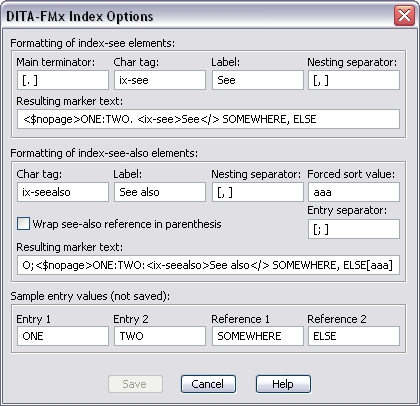Select the Reference 1 field with SOMEWHERE

click(x=258, y=336)
